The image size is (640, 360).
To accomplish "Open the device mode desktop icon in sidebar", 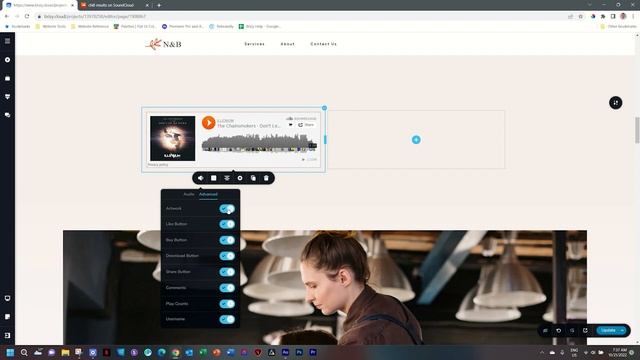I will (7, 298).
